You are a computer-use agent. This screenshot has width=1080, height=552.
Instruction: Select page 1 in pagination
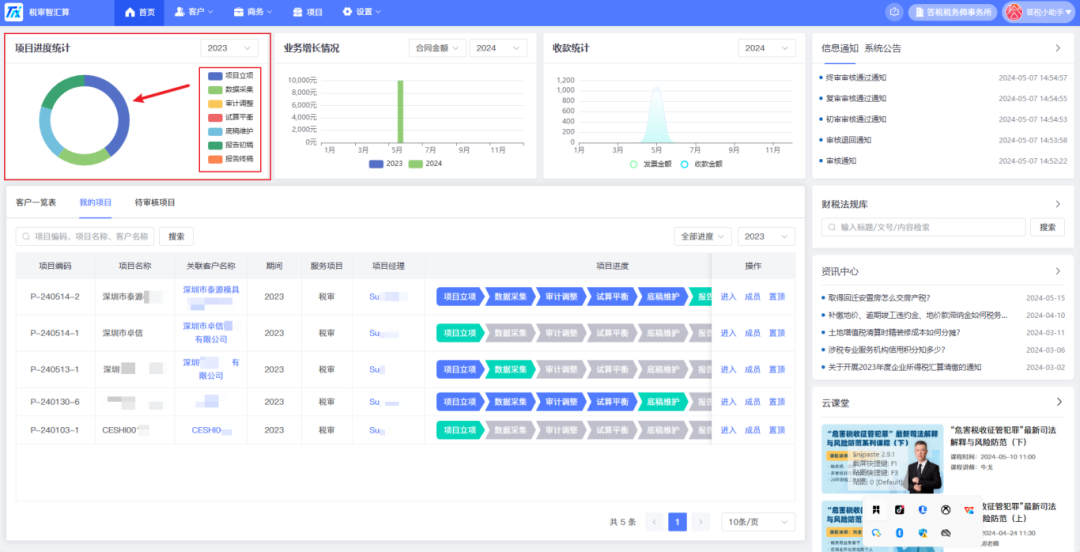(677, 522)
